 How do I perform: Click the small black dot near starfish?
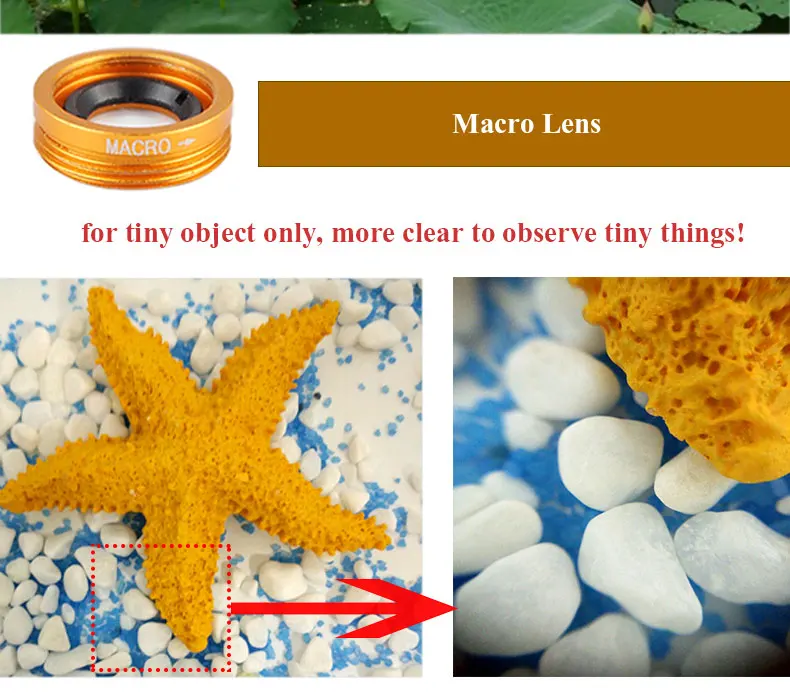[x=317, y=396]
